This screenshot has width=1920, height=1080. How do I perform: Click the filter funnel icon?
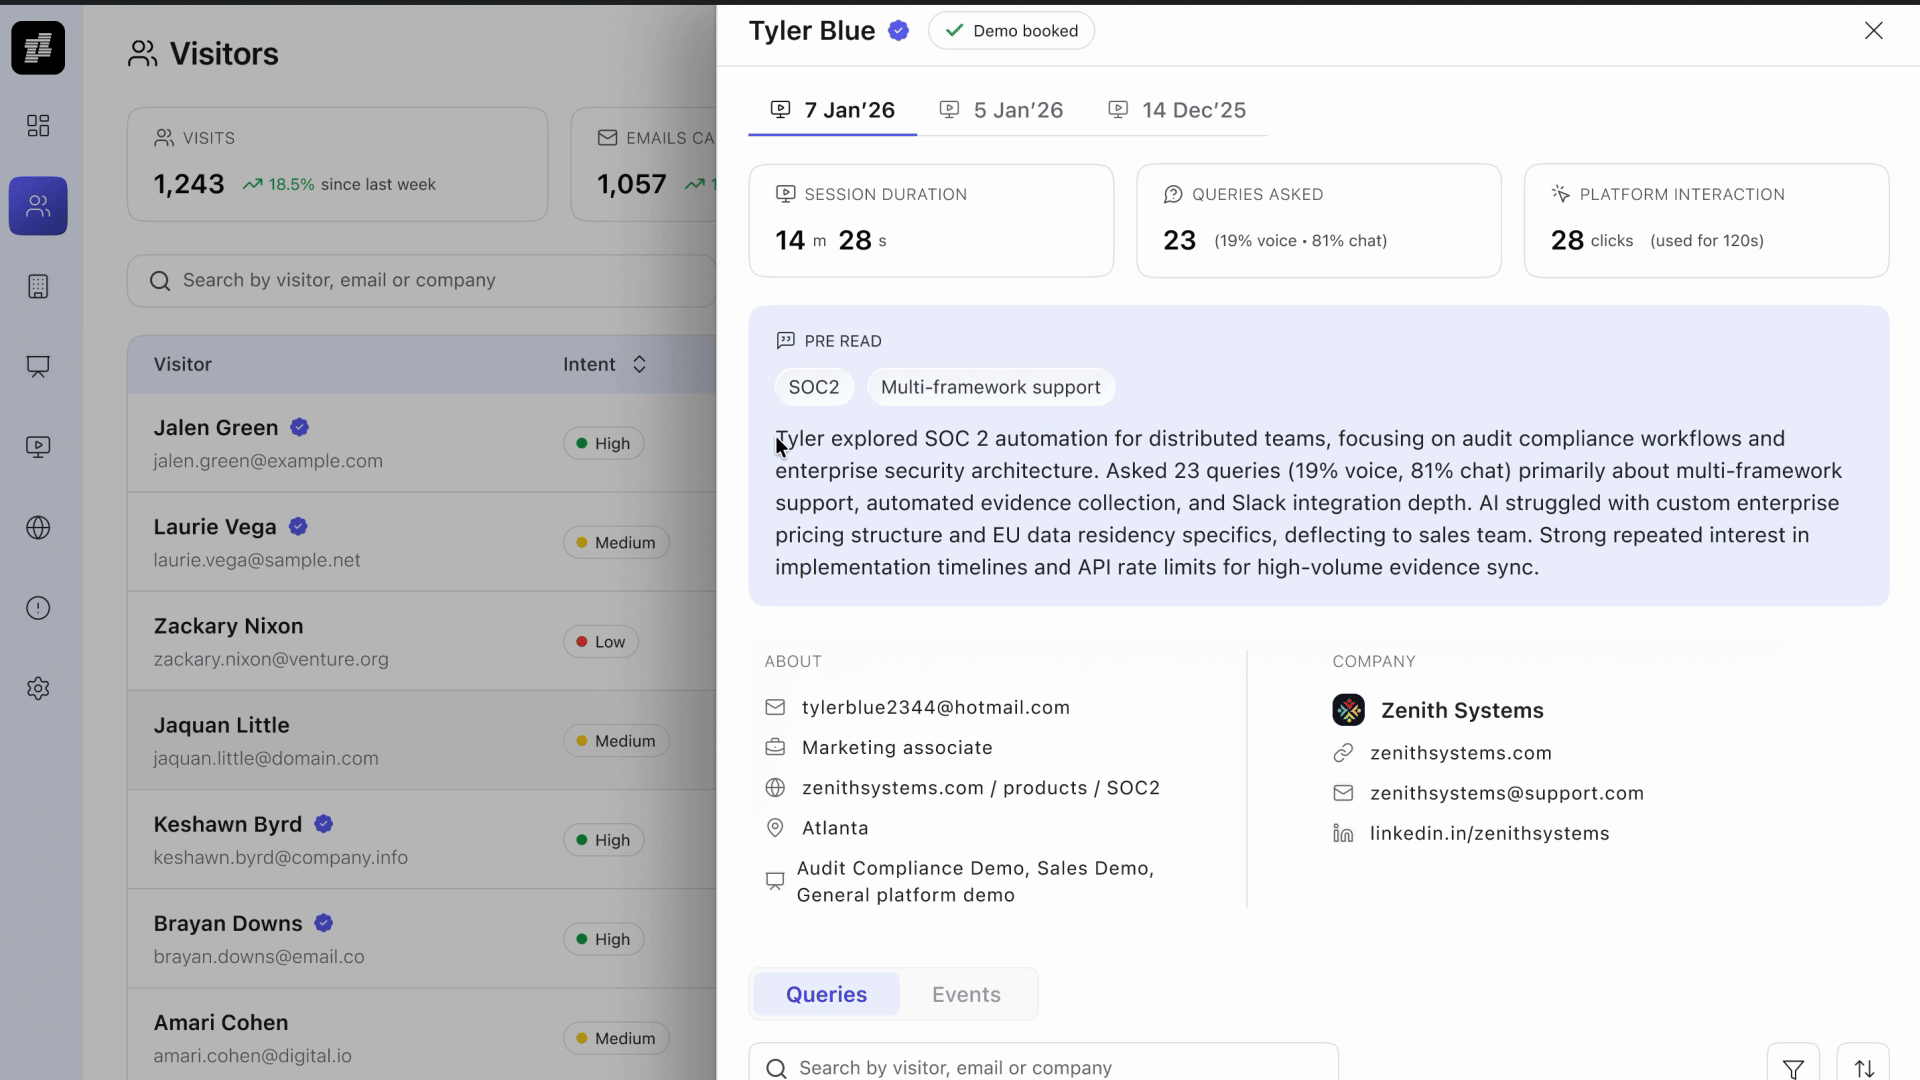pyautogui.click(x=1793, y=1068)
